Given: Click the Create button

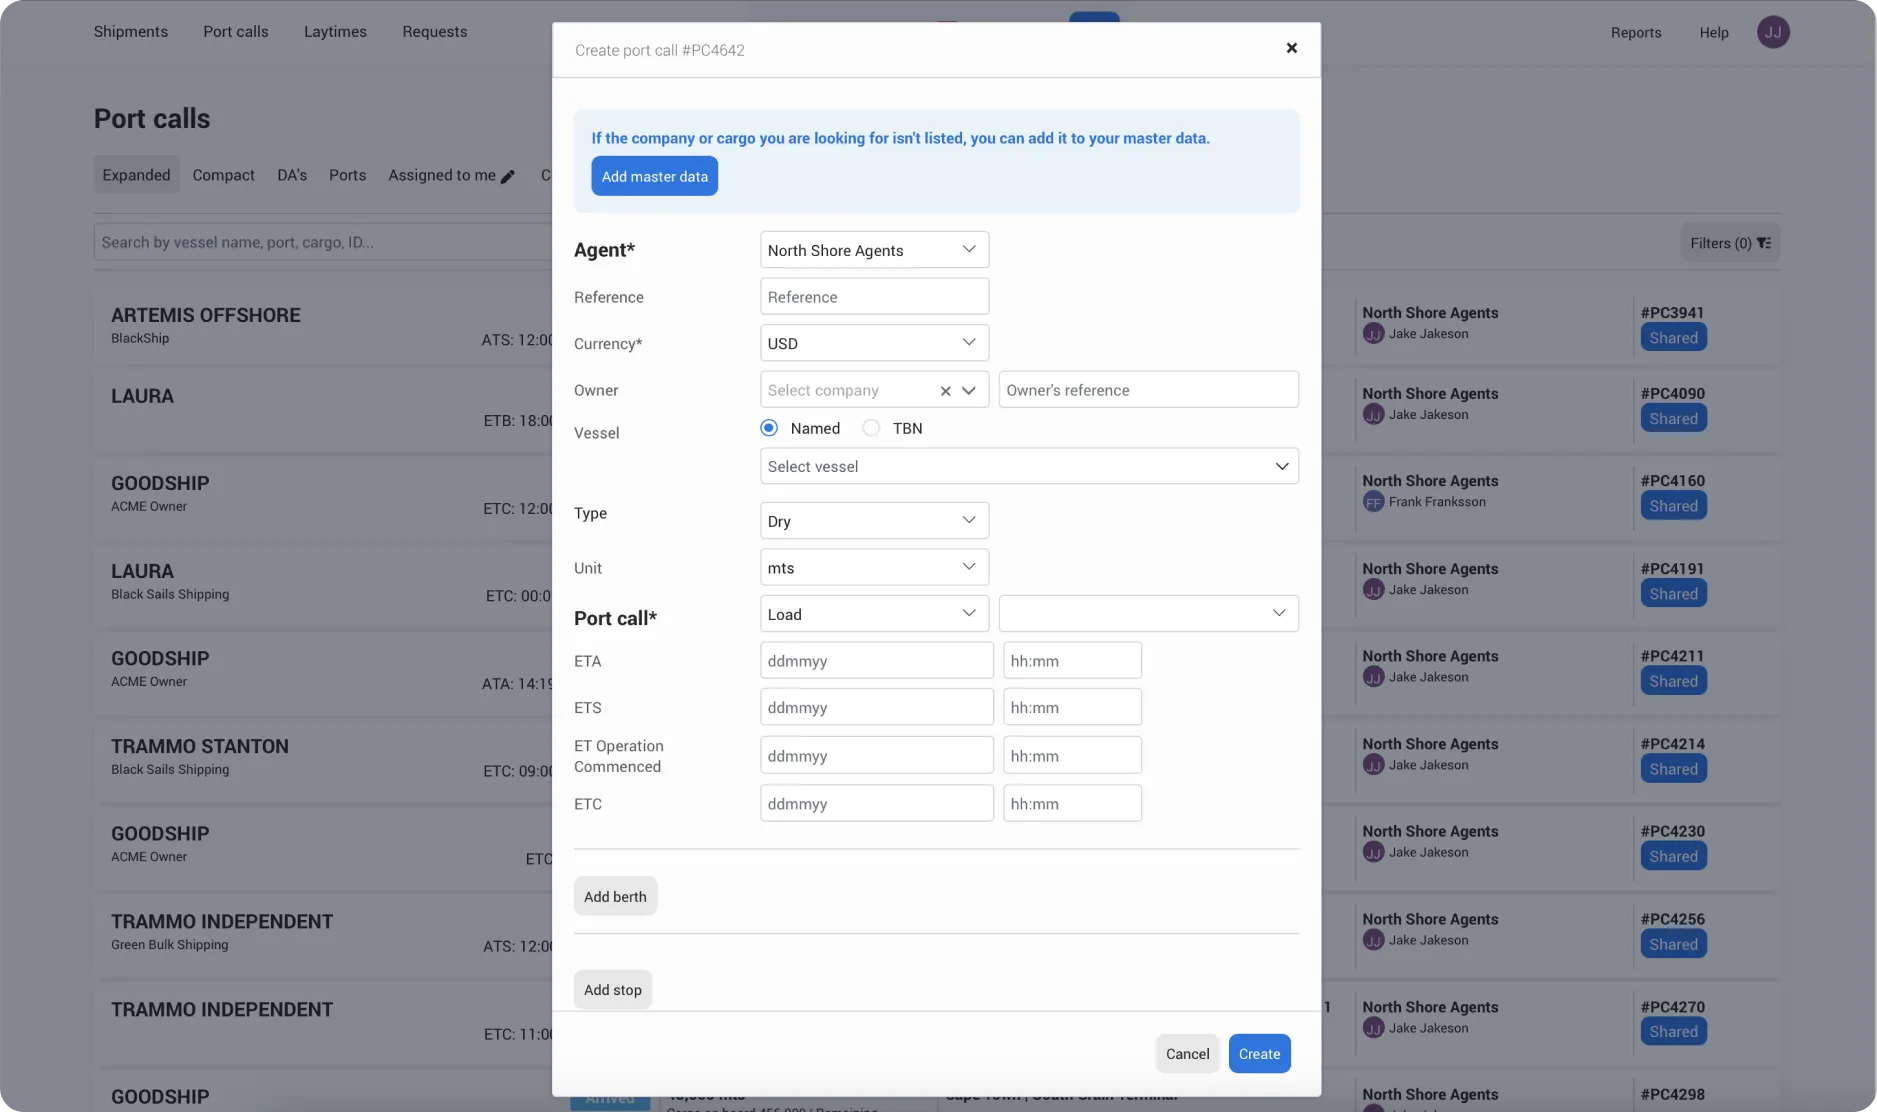Looking at the screenshot, I should tap(1259, 1053).
